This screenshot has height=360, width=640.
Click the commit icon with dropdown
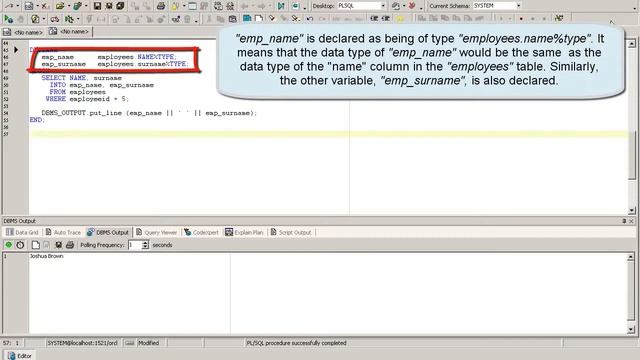396,6
